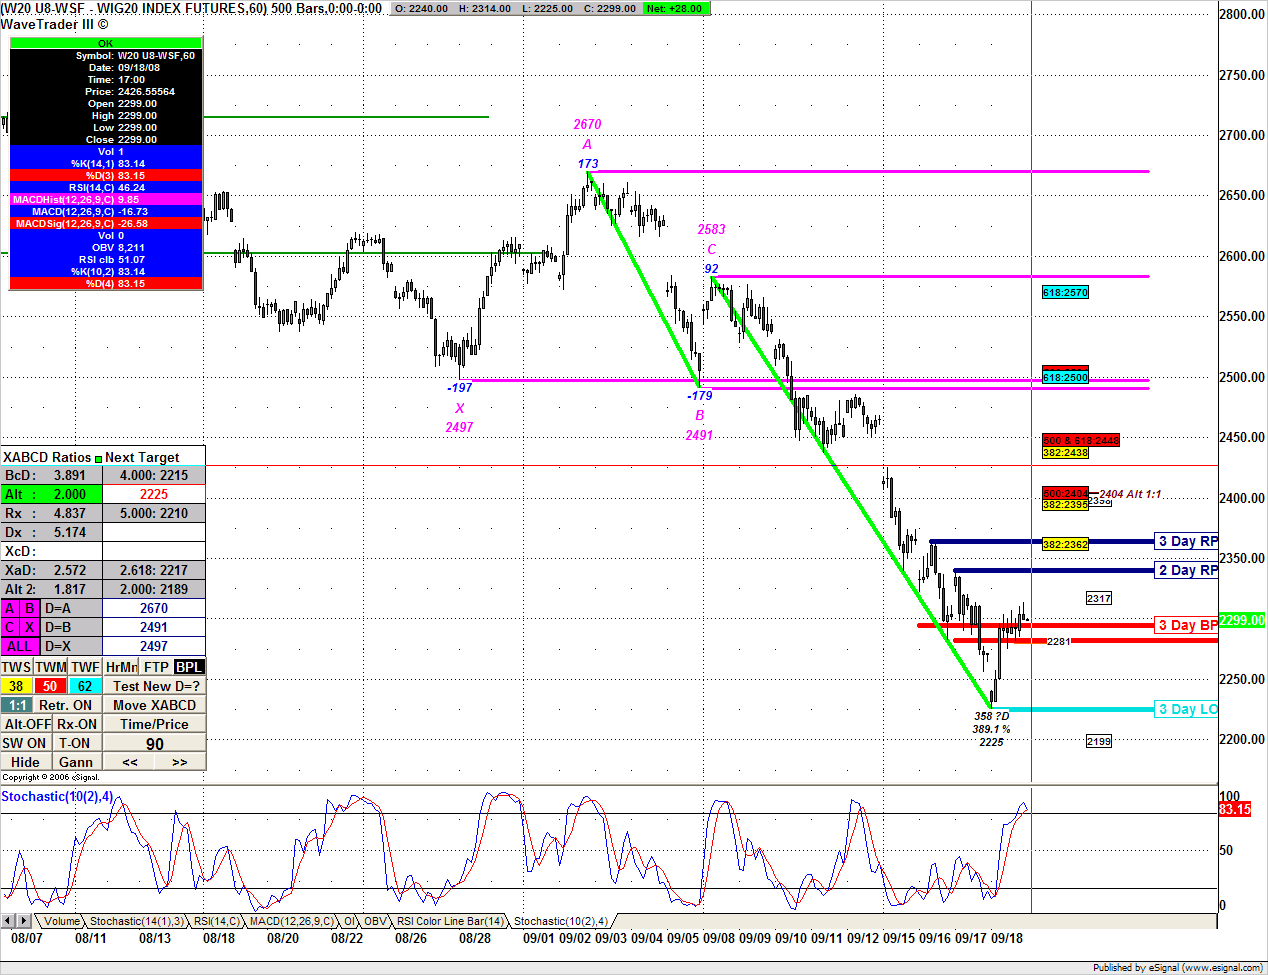Image resolution: width=1268 pixels, height=975 pixels.
Task: Toggle the SW ON button
Action: [25, 743]
